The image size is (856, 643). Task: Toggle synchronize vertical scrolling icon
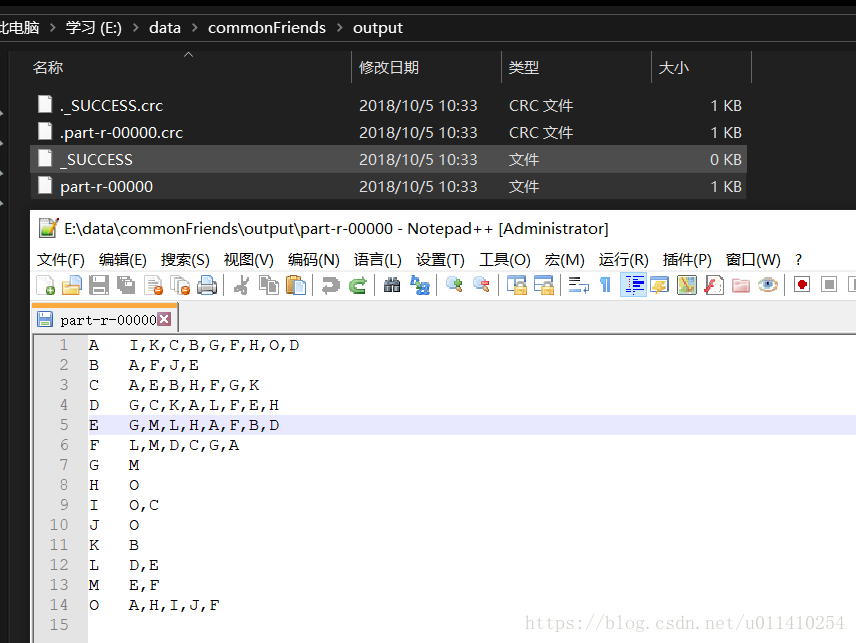[516, 285]
